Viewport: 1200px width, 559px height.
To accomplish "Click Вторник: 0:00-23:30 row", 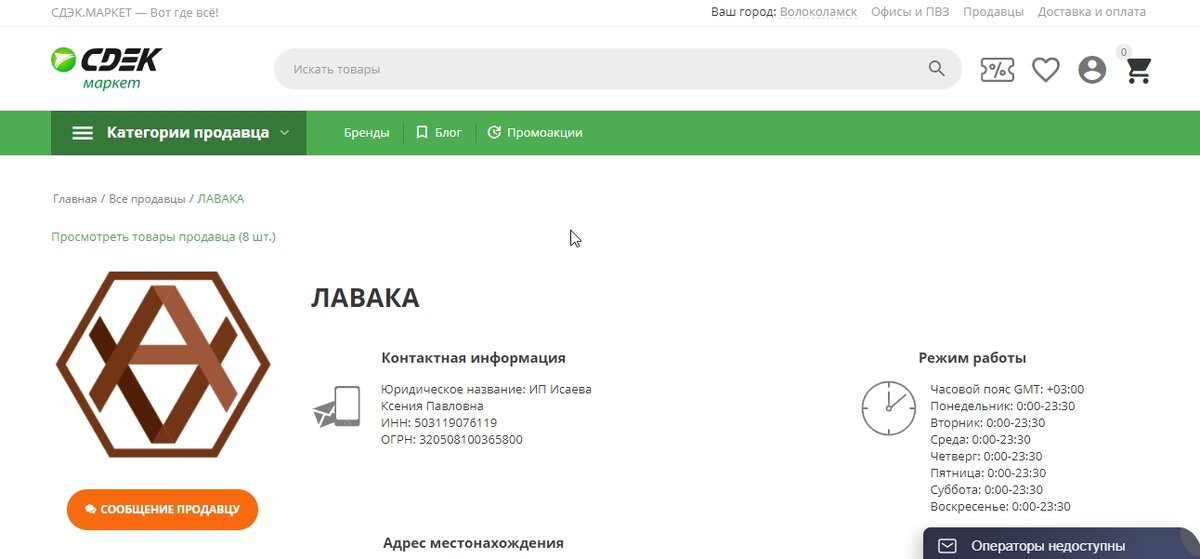I will [988, 423].
